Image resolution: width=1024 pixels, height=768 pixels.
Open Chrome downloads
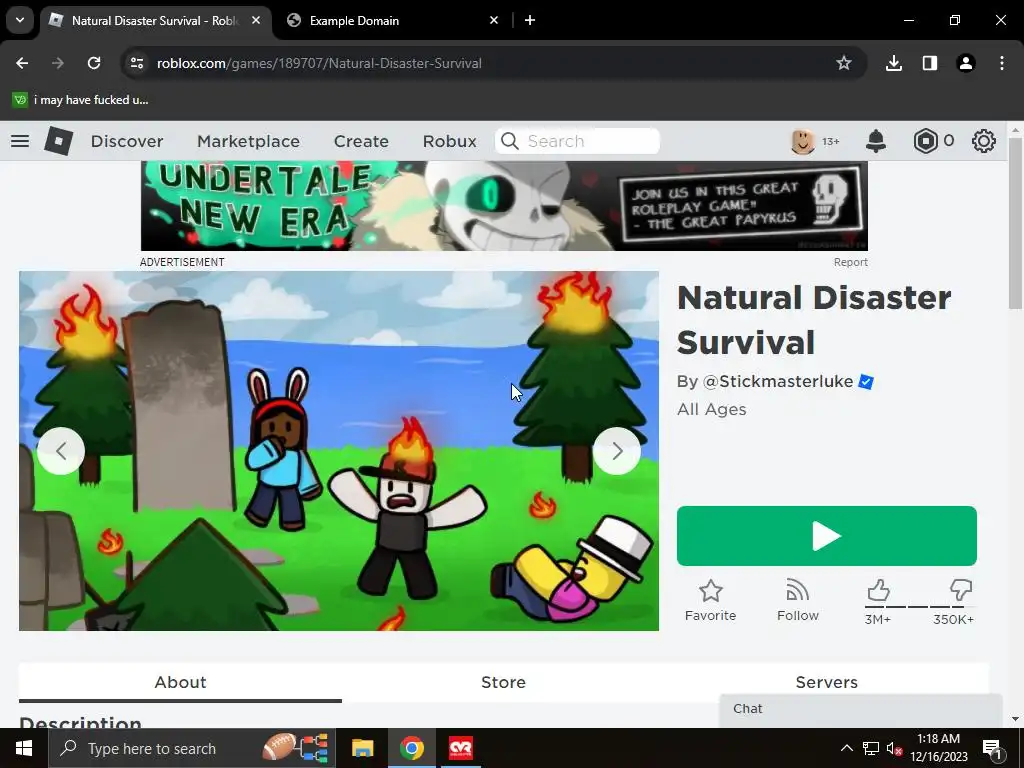tap(894, 63)
